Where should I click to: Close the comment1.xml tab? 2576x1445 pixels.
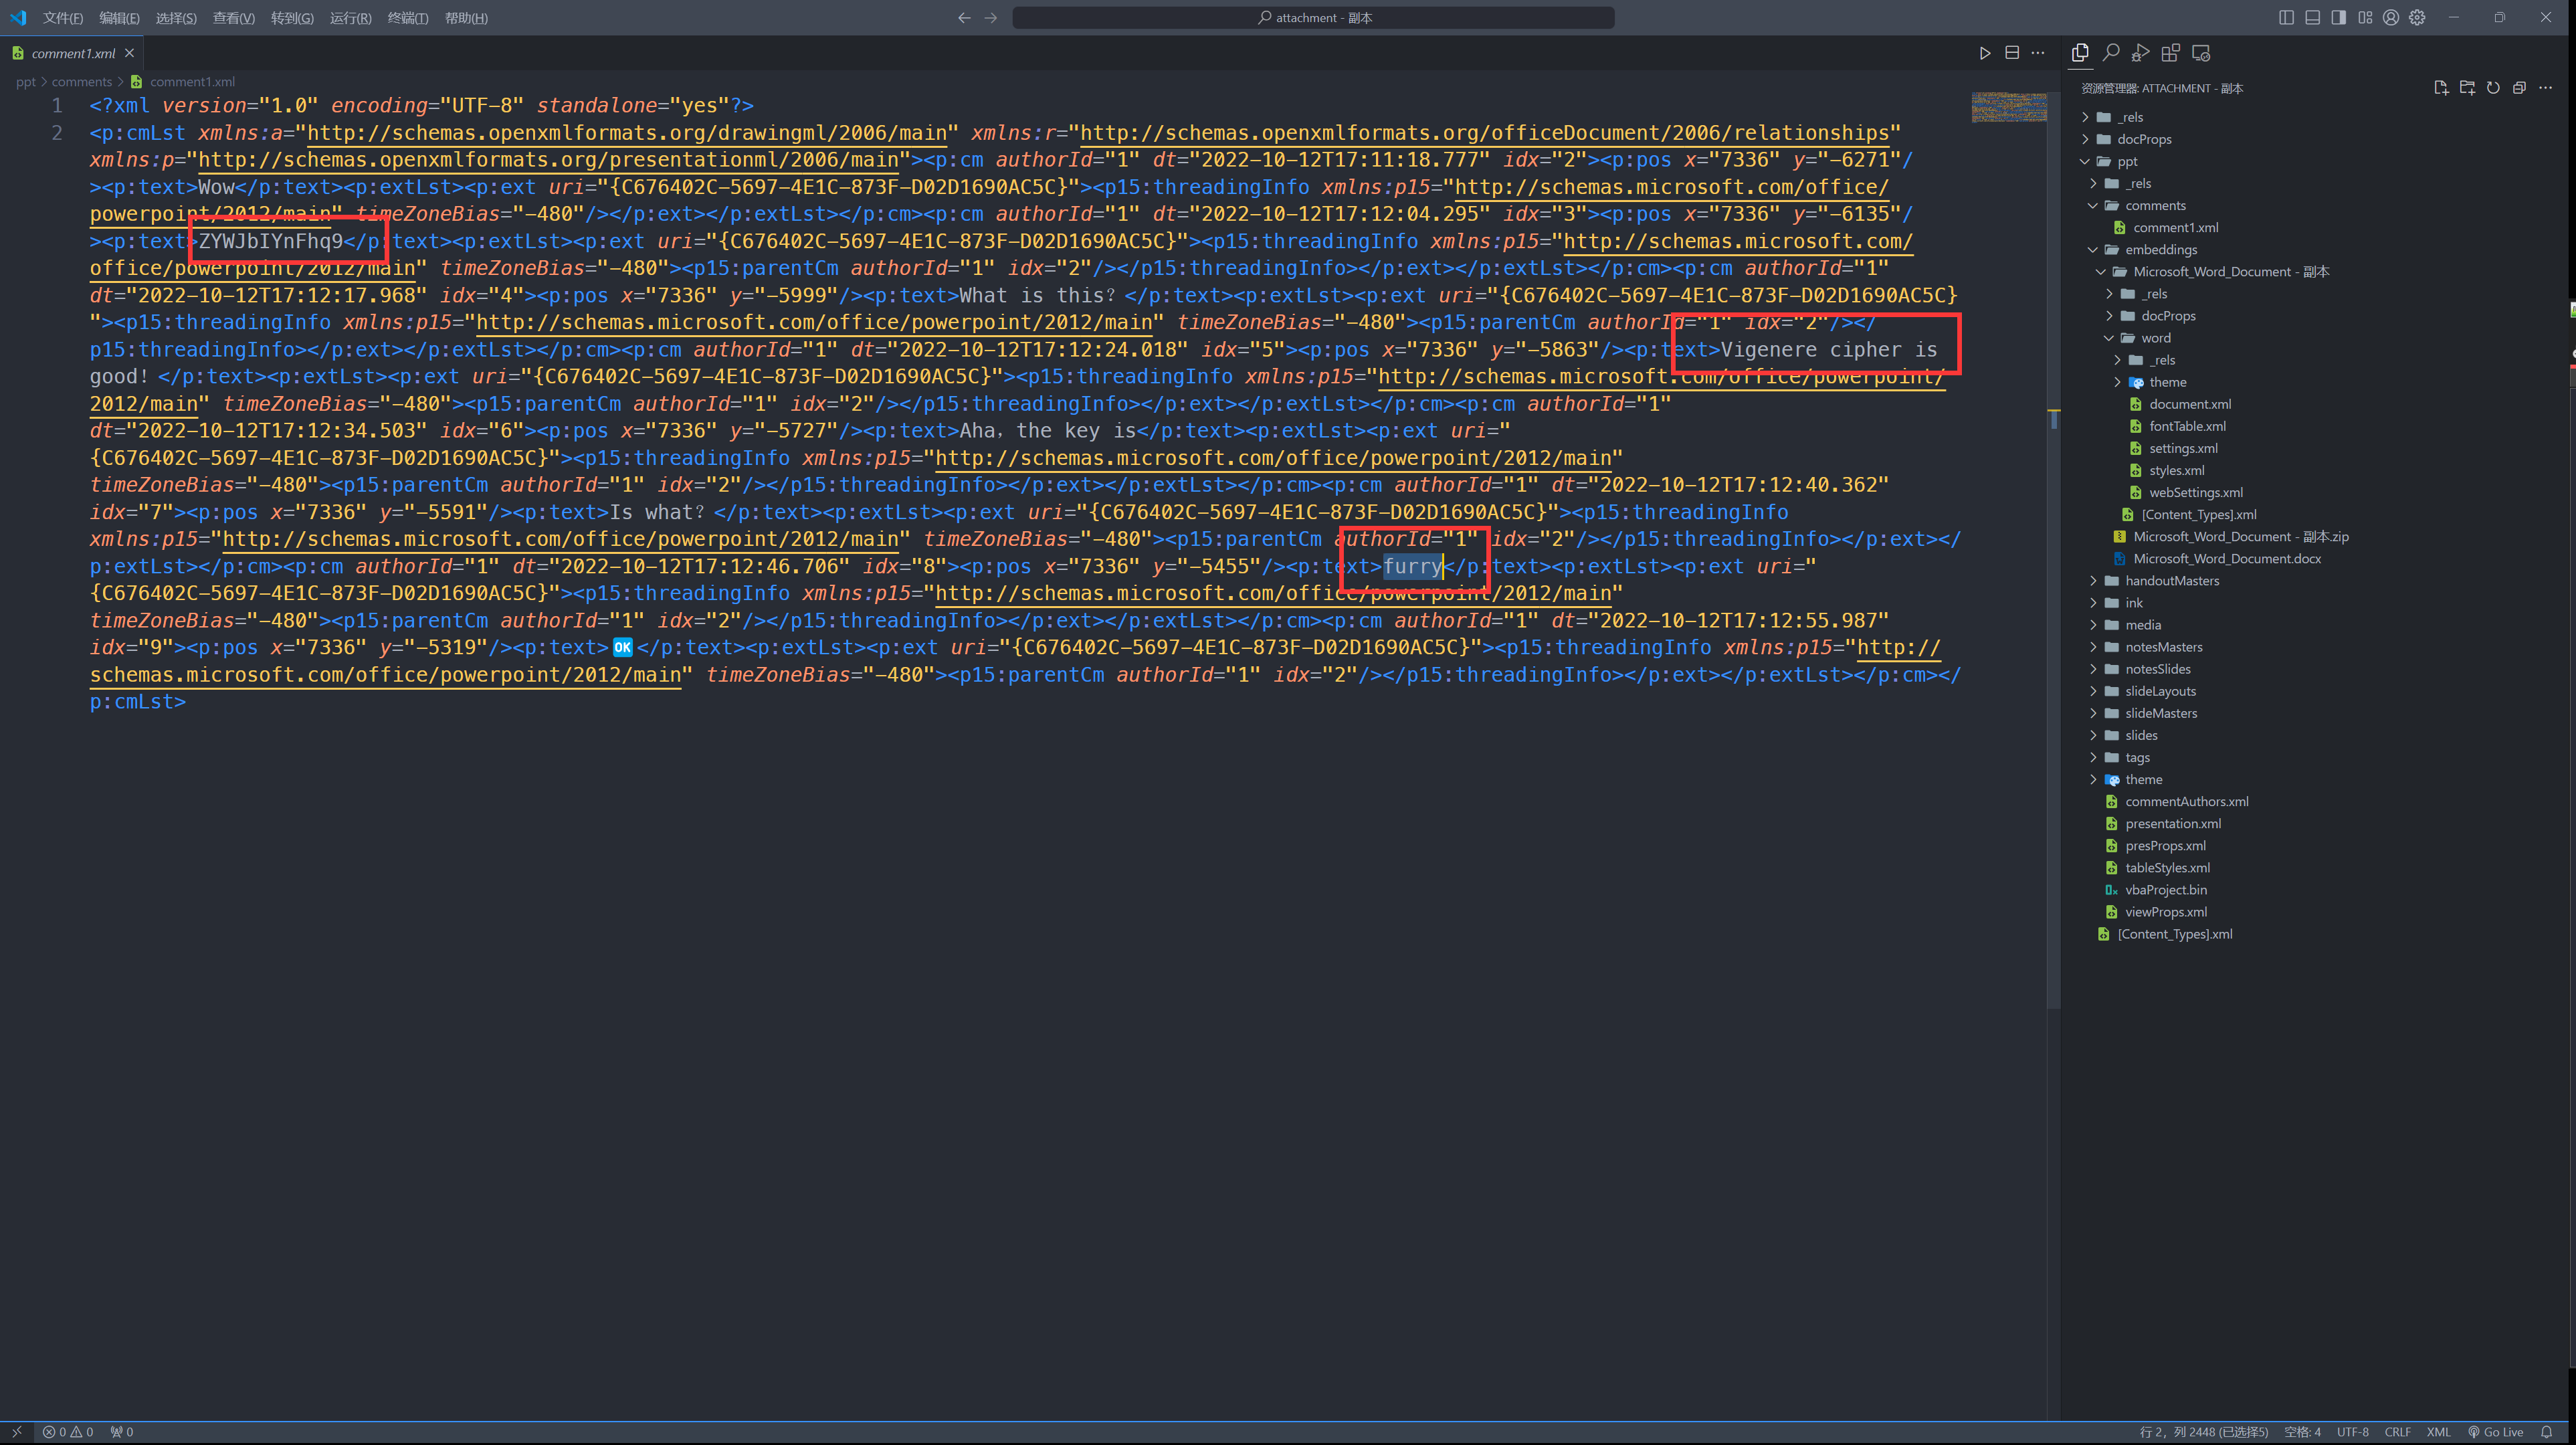[x=129, y=53]
